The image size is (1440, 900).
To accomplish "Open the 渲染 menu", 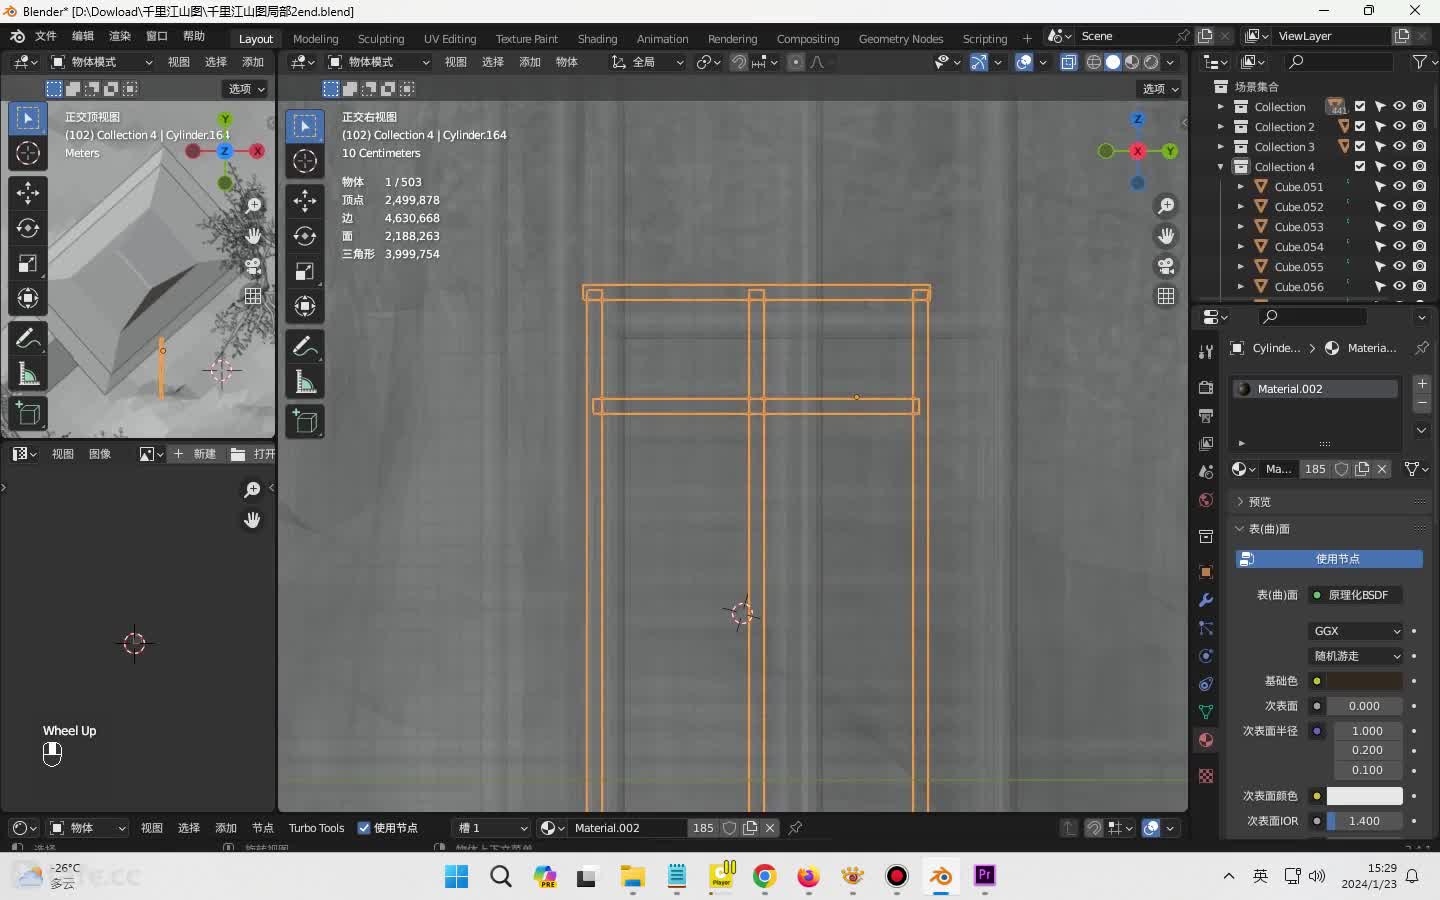I will (120, 36).
